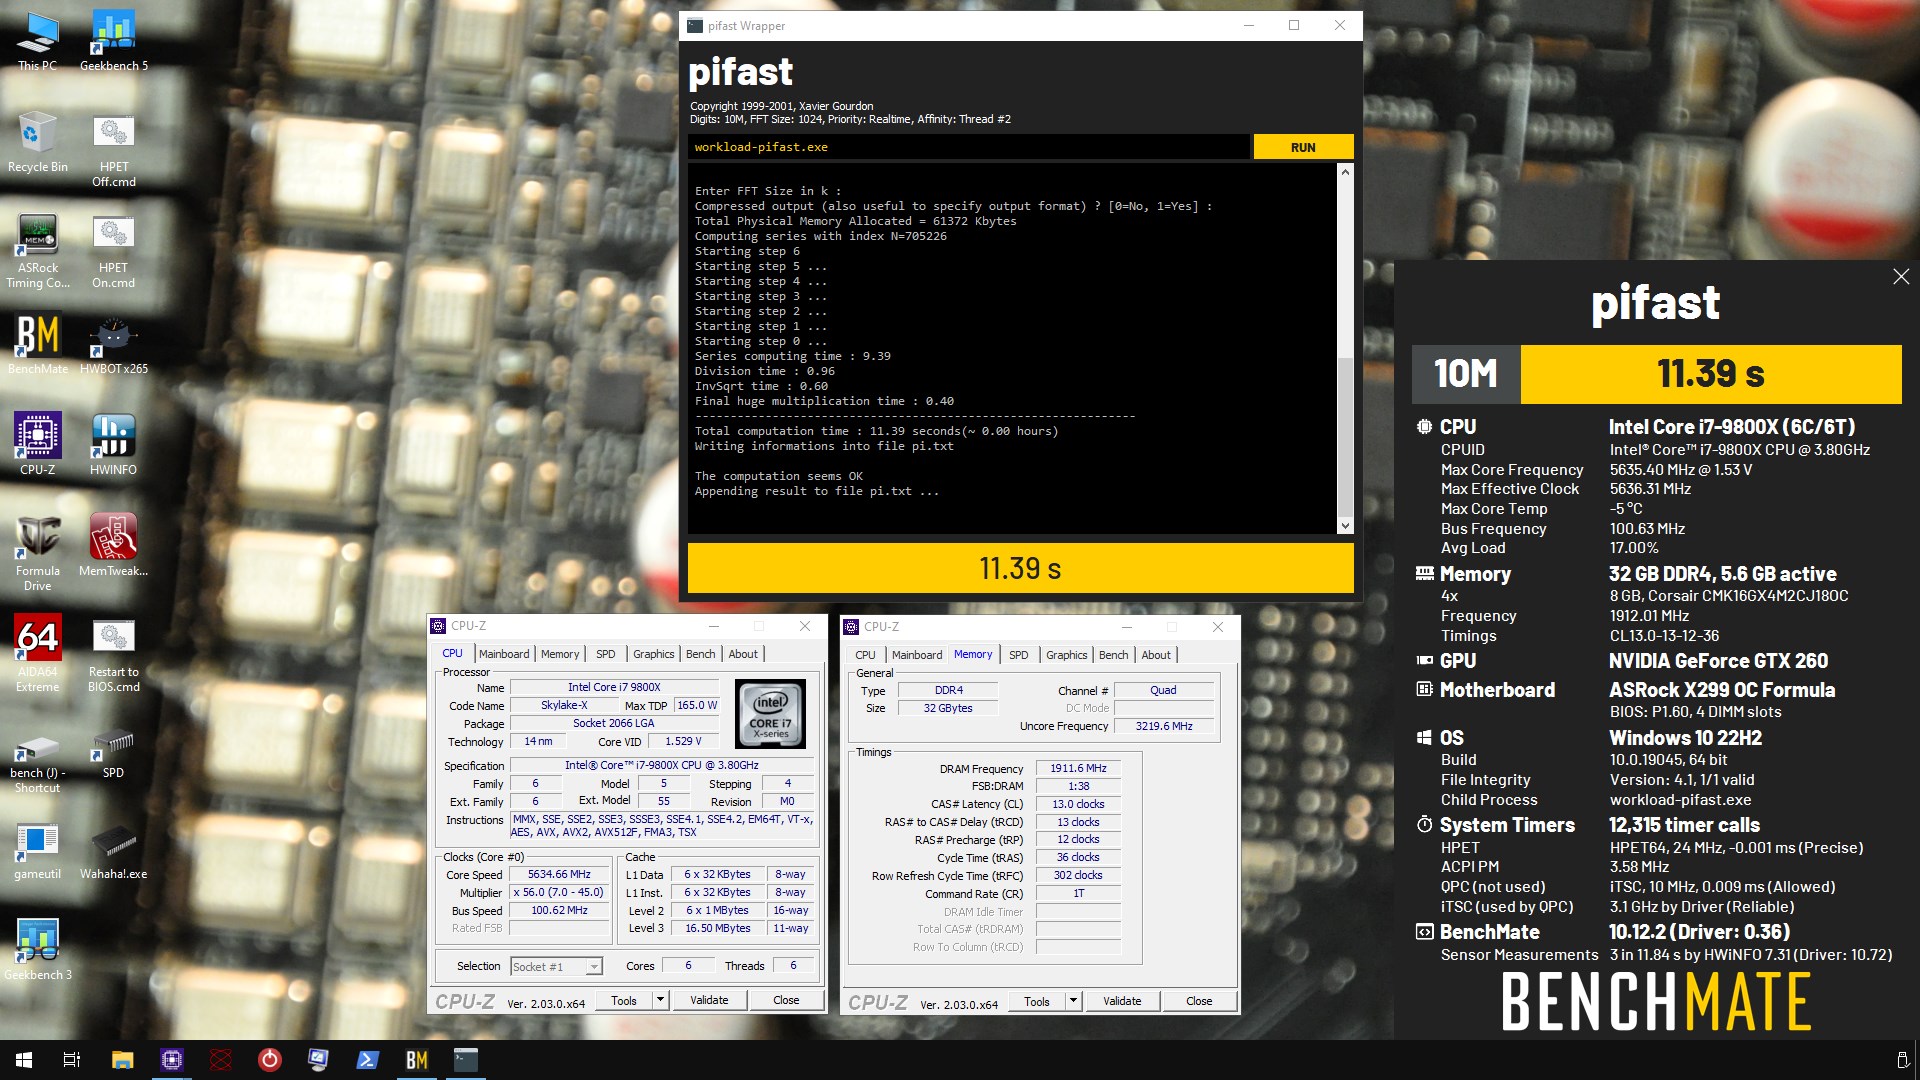Select the HPET Off.cmd desktop file
The width and height of the screenshot is (1920, 1080).
pyautogui.click(x=114, y=150)
